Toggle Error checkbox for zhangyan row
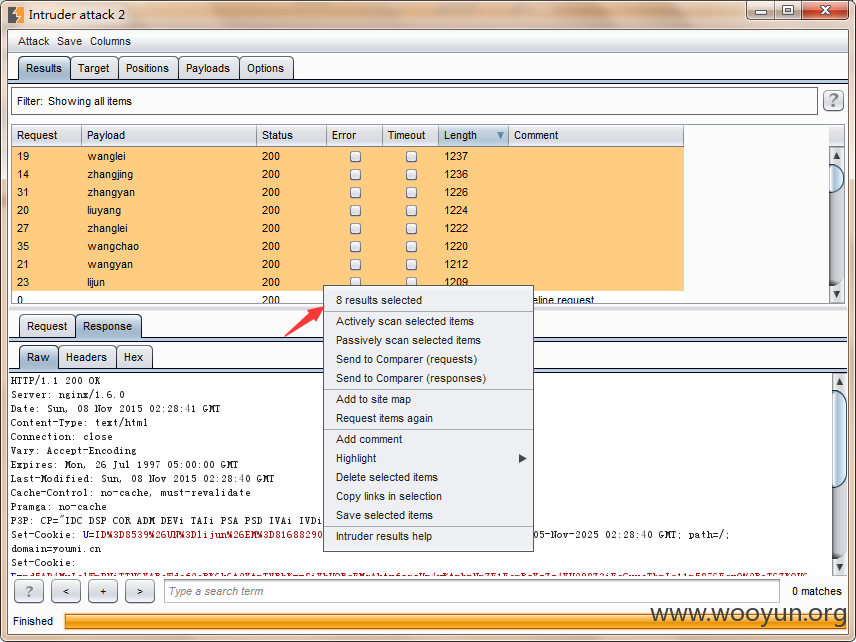This screenshot has width=856, height=642. point(355,193)
